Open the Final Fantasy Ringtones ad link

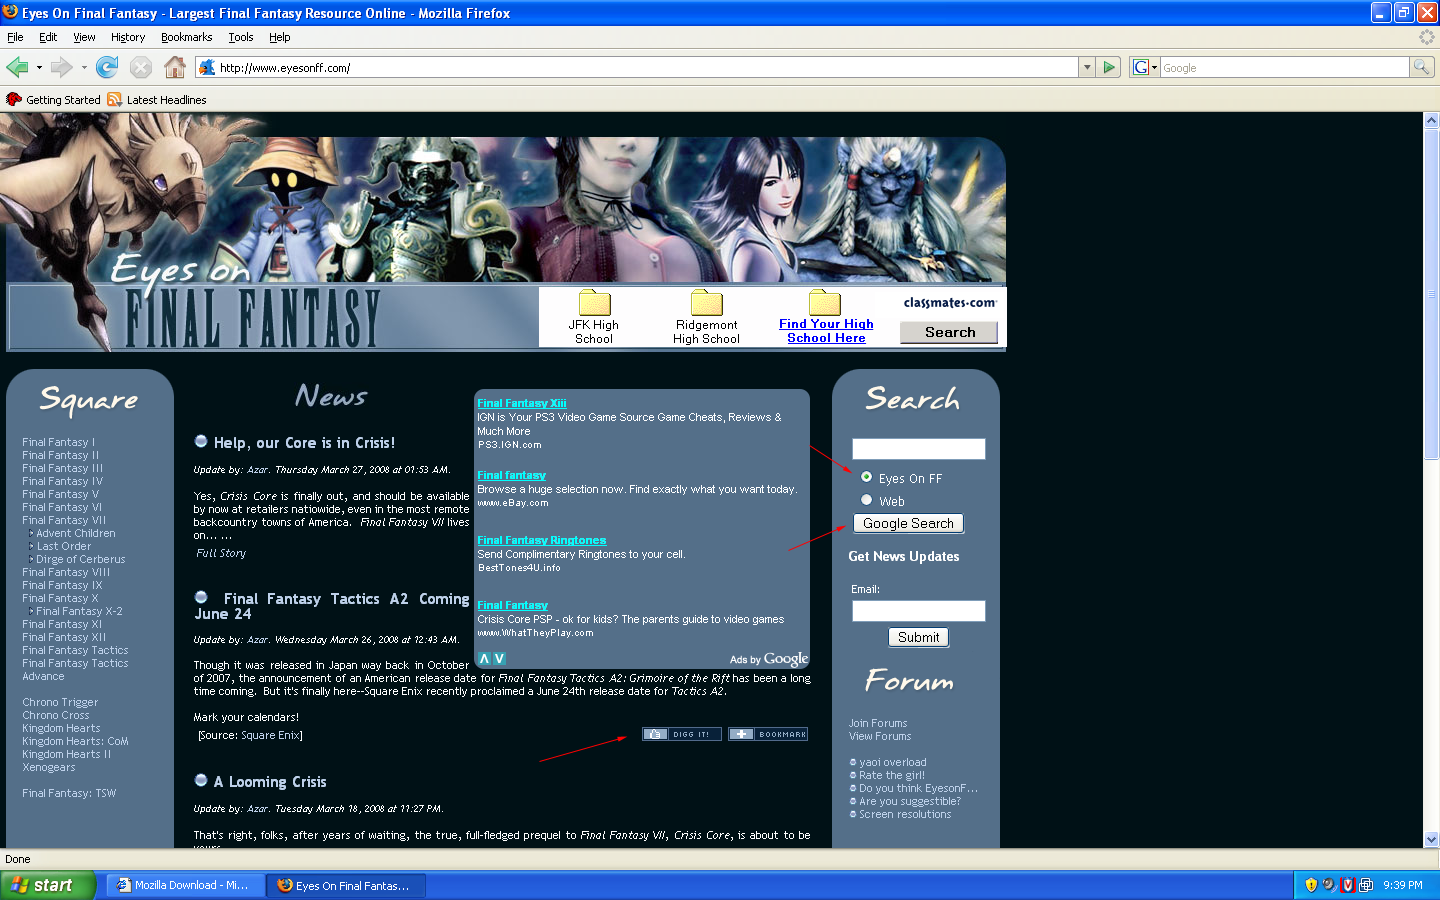[542, 540]
